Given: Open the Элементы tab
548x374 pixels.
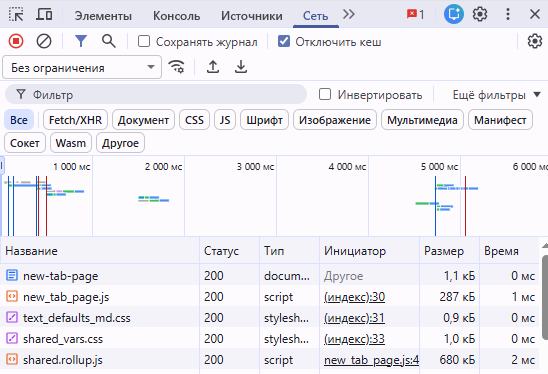Looking at the screenshot, I should point(103,16).
